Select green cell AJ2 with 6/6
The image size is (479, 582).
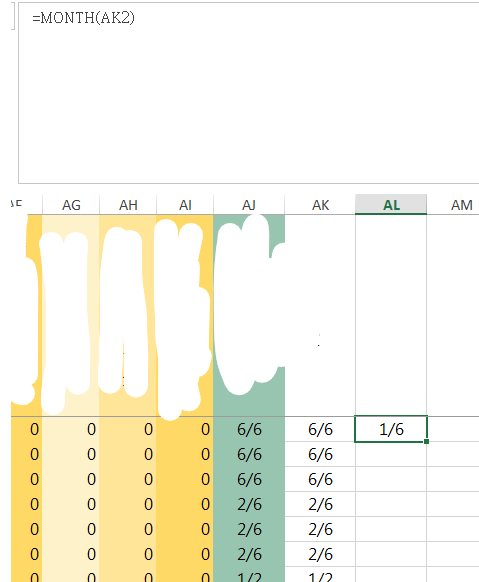249,429
